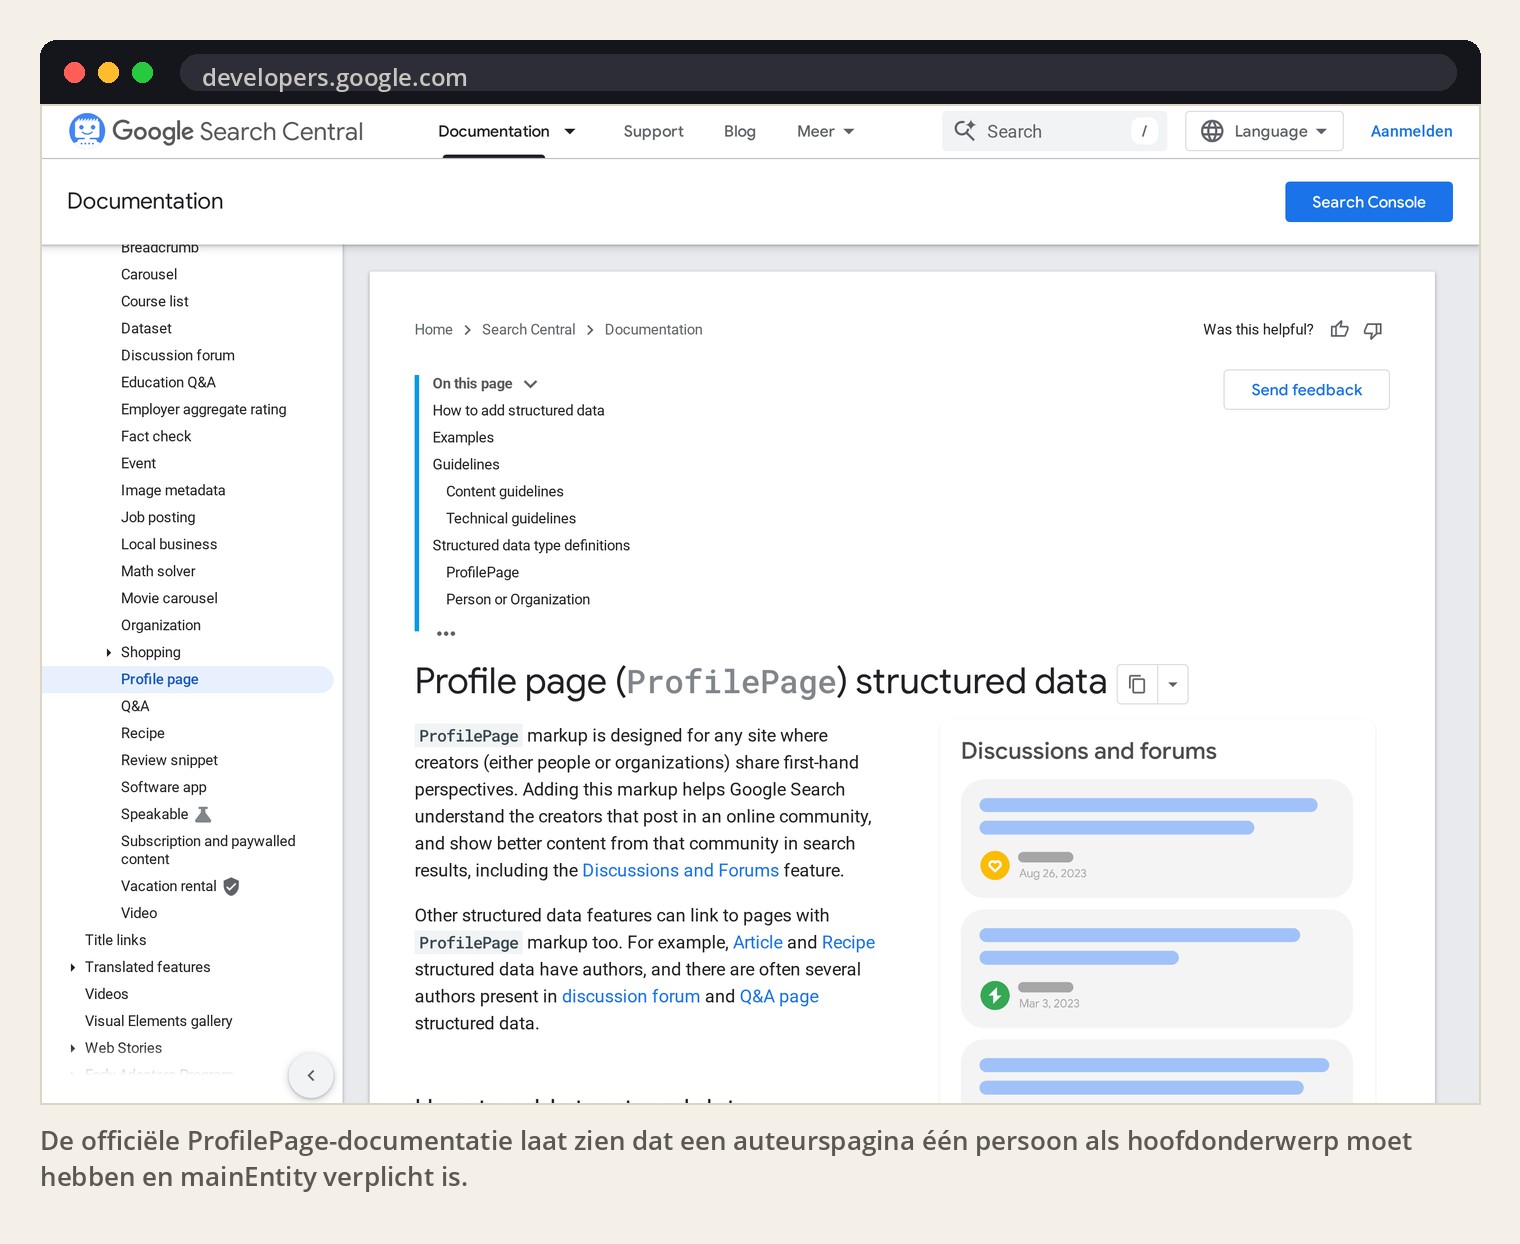Select Local business in sidebar
This screenshot has width=1520, height=1244.
click(x=169, y=544)
